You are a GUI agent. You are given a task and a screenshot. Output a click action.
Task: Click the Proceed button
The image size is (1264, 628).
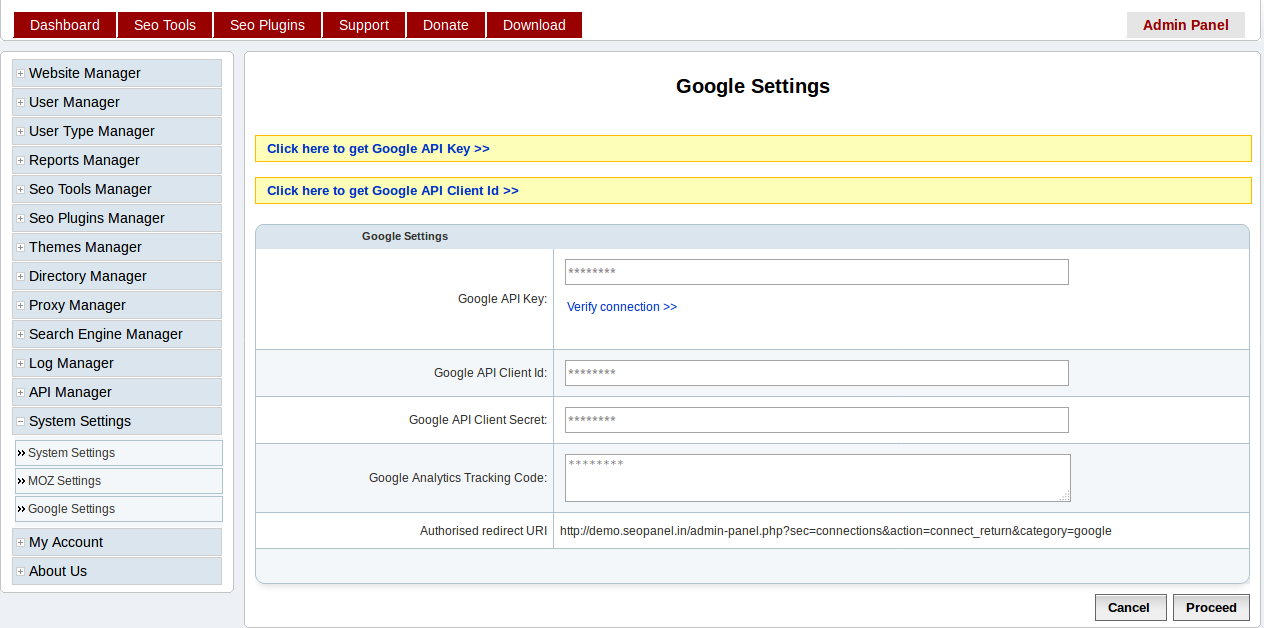pyautogui.click(x=1211, y=607)
